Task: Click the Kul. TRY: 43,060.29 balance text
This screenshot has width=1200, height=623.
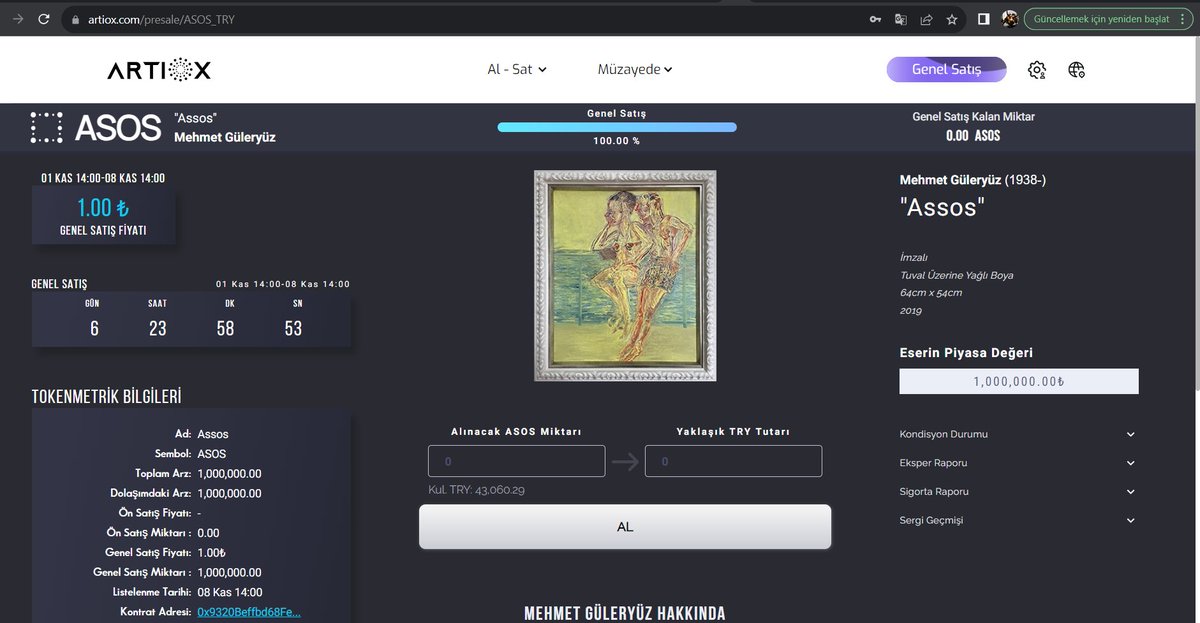Action: 477,490
